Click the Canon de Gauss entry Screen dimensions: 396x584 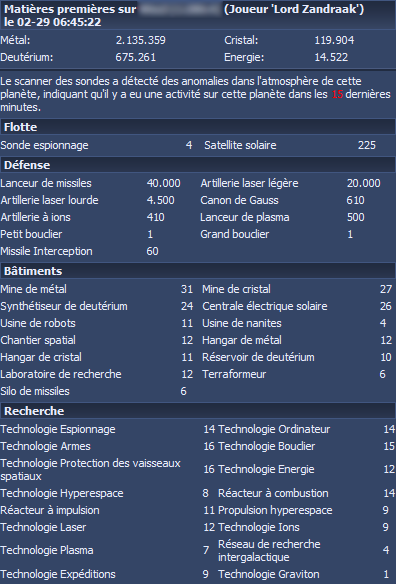coord(239,200)
